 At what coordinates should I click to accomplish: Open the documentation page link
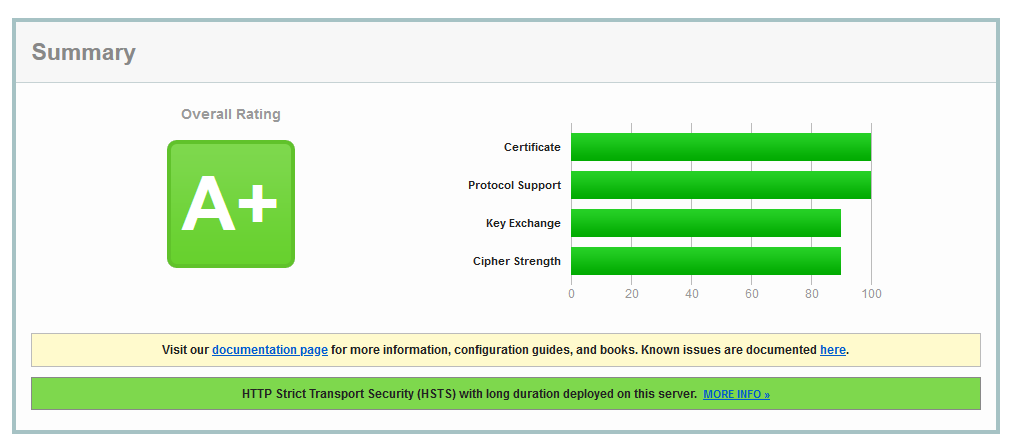(270, 350)
